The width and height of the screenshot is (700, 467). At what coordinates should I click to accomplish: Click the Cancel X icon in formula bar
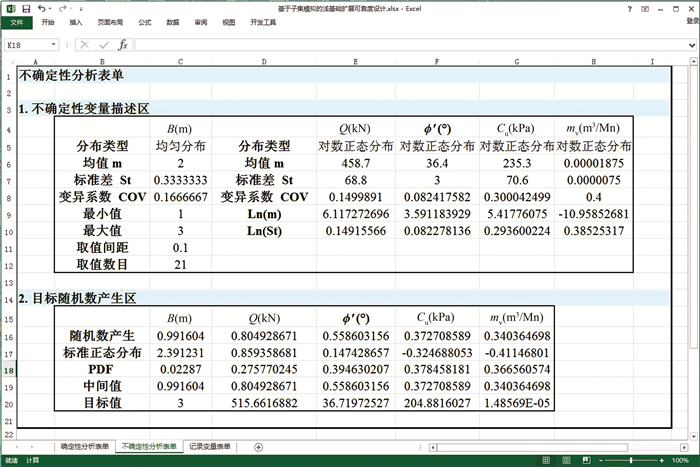click(87, 45)
